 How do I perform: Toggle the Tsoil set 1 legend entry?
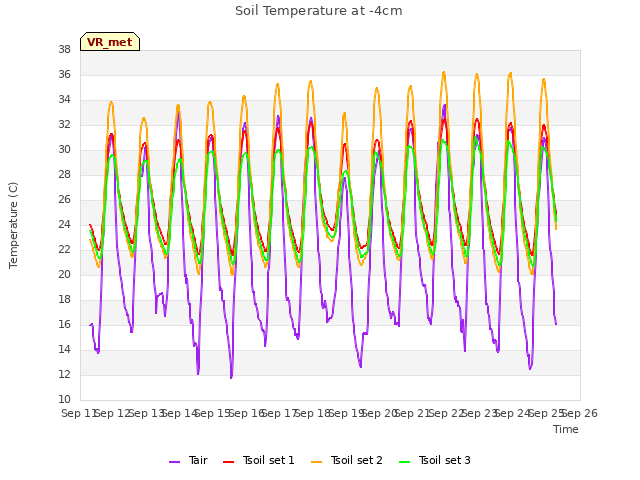[x=258, y=460]
